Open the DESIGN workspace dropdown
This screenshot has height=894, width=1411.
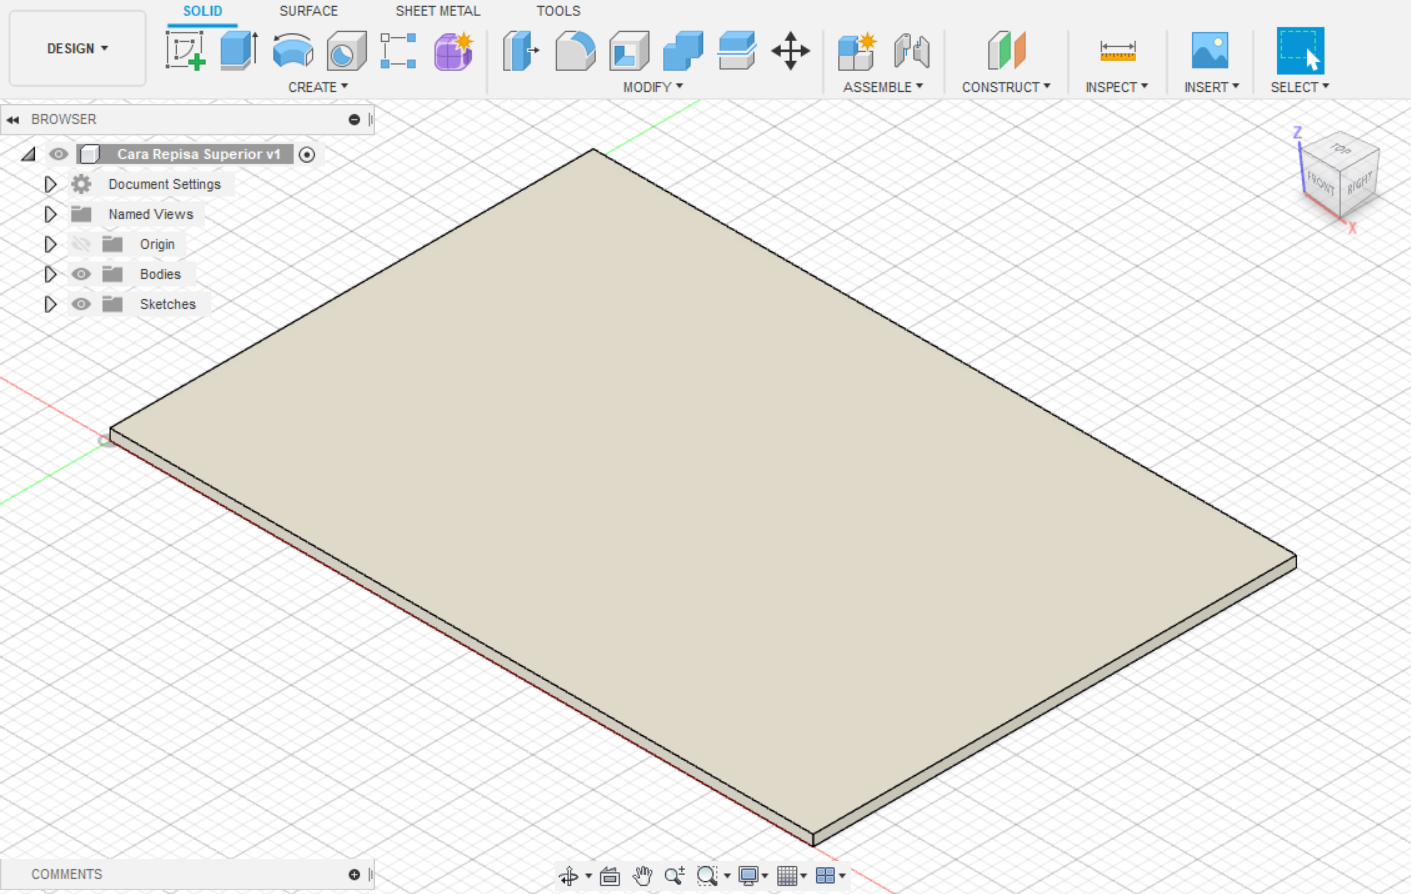click(x=77, y=48)
